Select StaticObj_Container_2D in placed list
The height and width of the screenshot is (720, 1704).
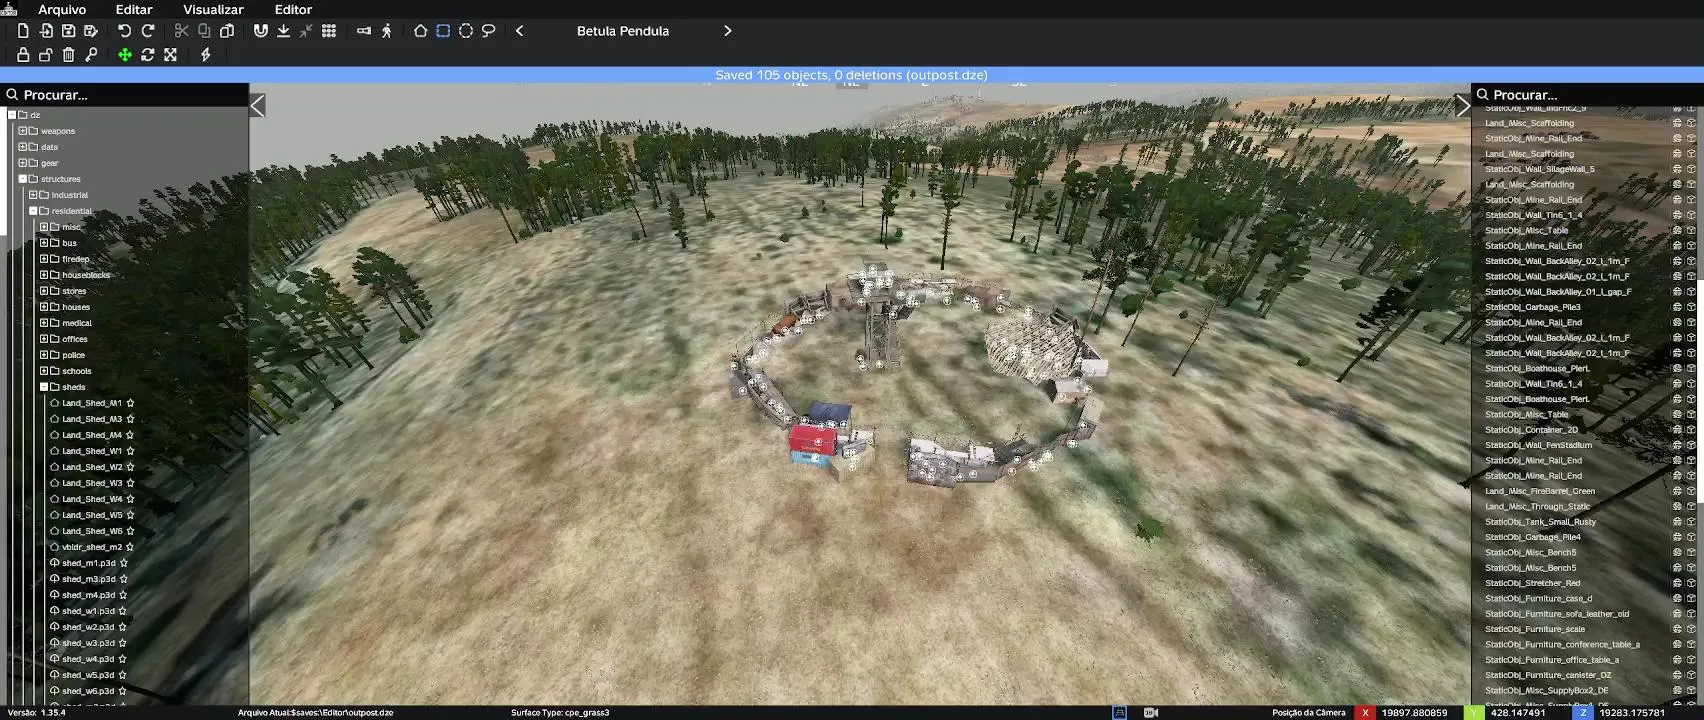click(x=1532, y=430)
